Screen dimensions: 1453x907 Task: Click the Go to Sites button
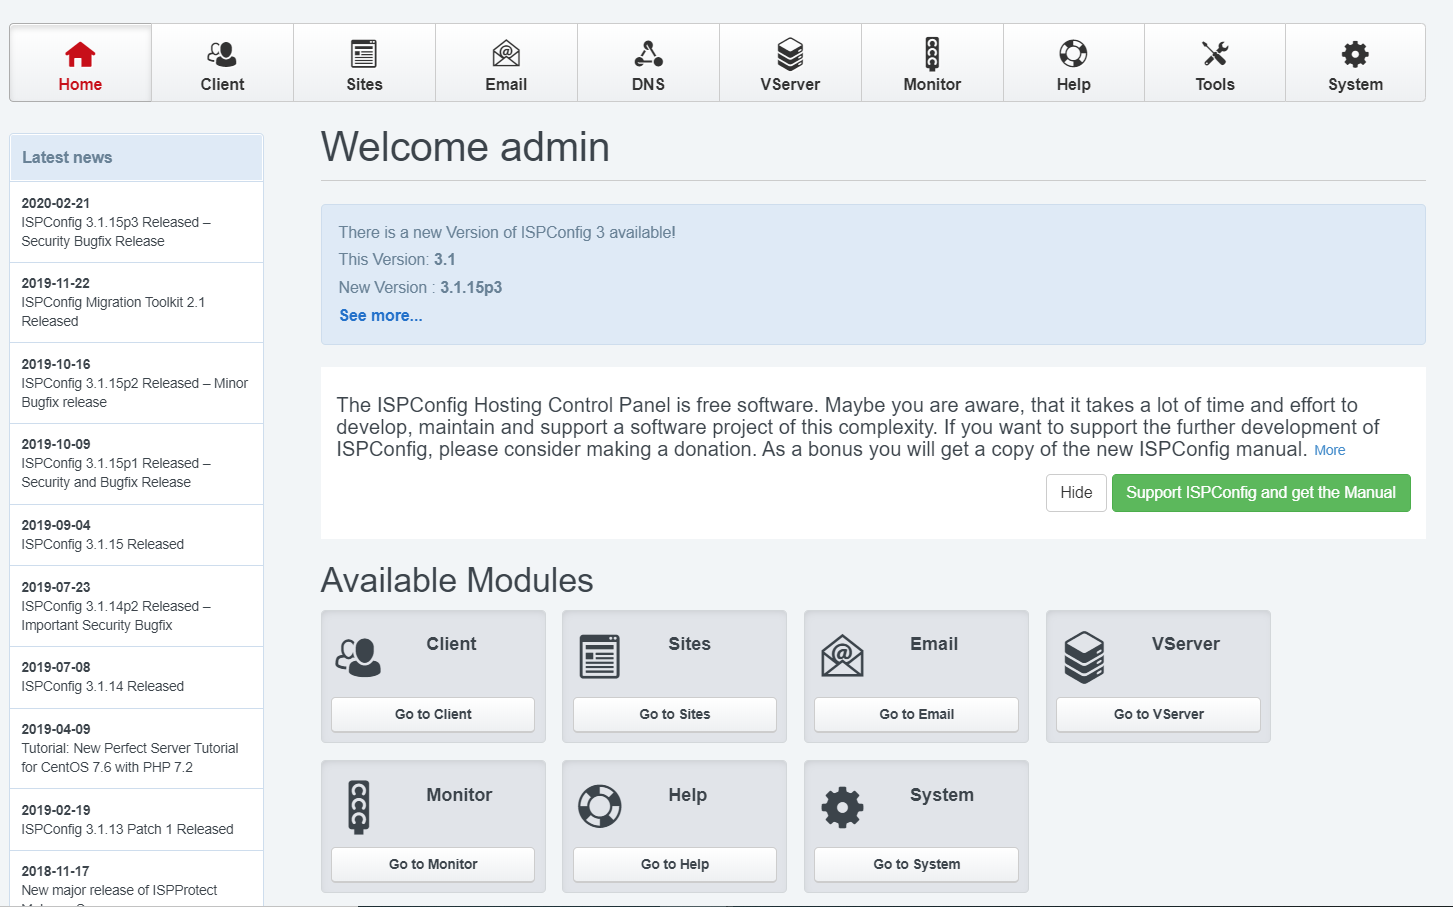click(675, 714)
